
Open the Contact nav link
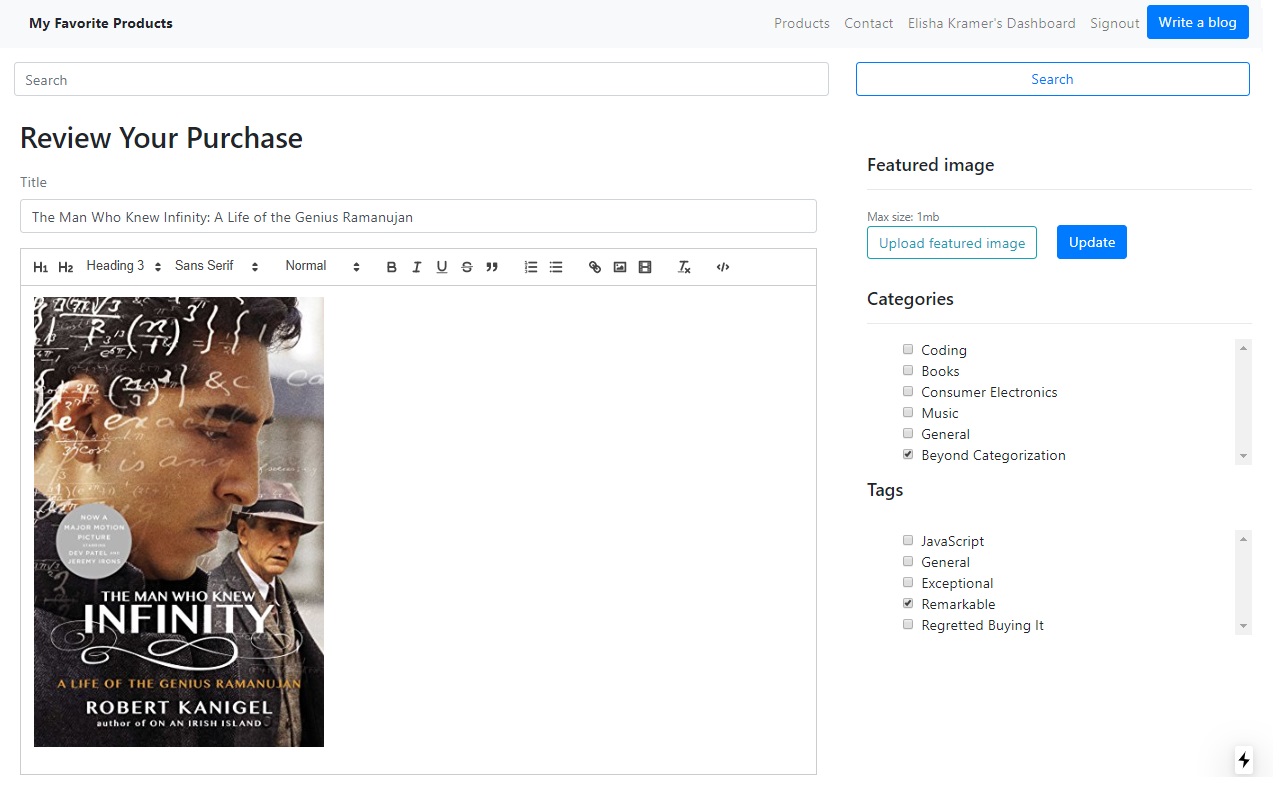point(868,23)
